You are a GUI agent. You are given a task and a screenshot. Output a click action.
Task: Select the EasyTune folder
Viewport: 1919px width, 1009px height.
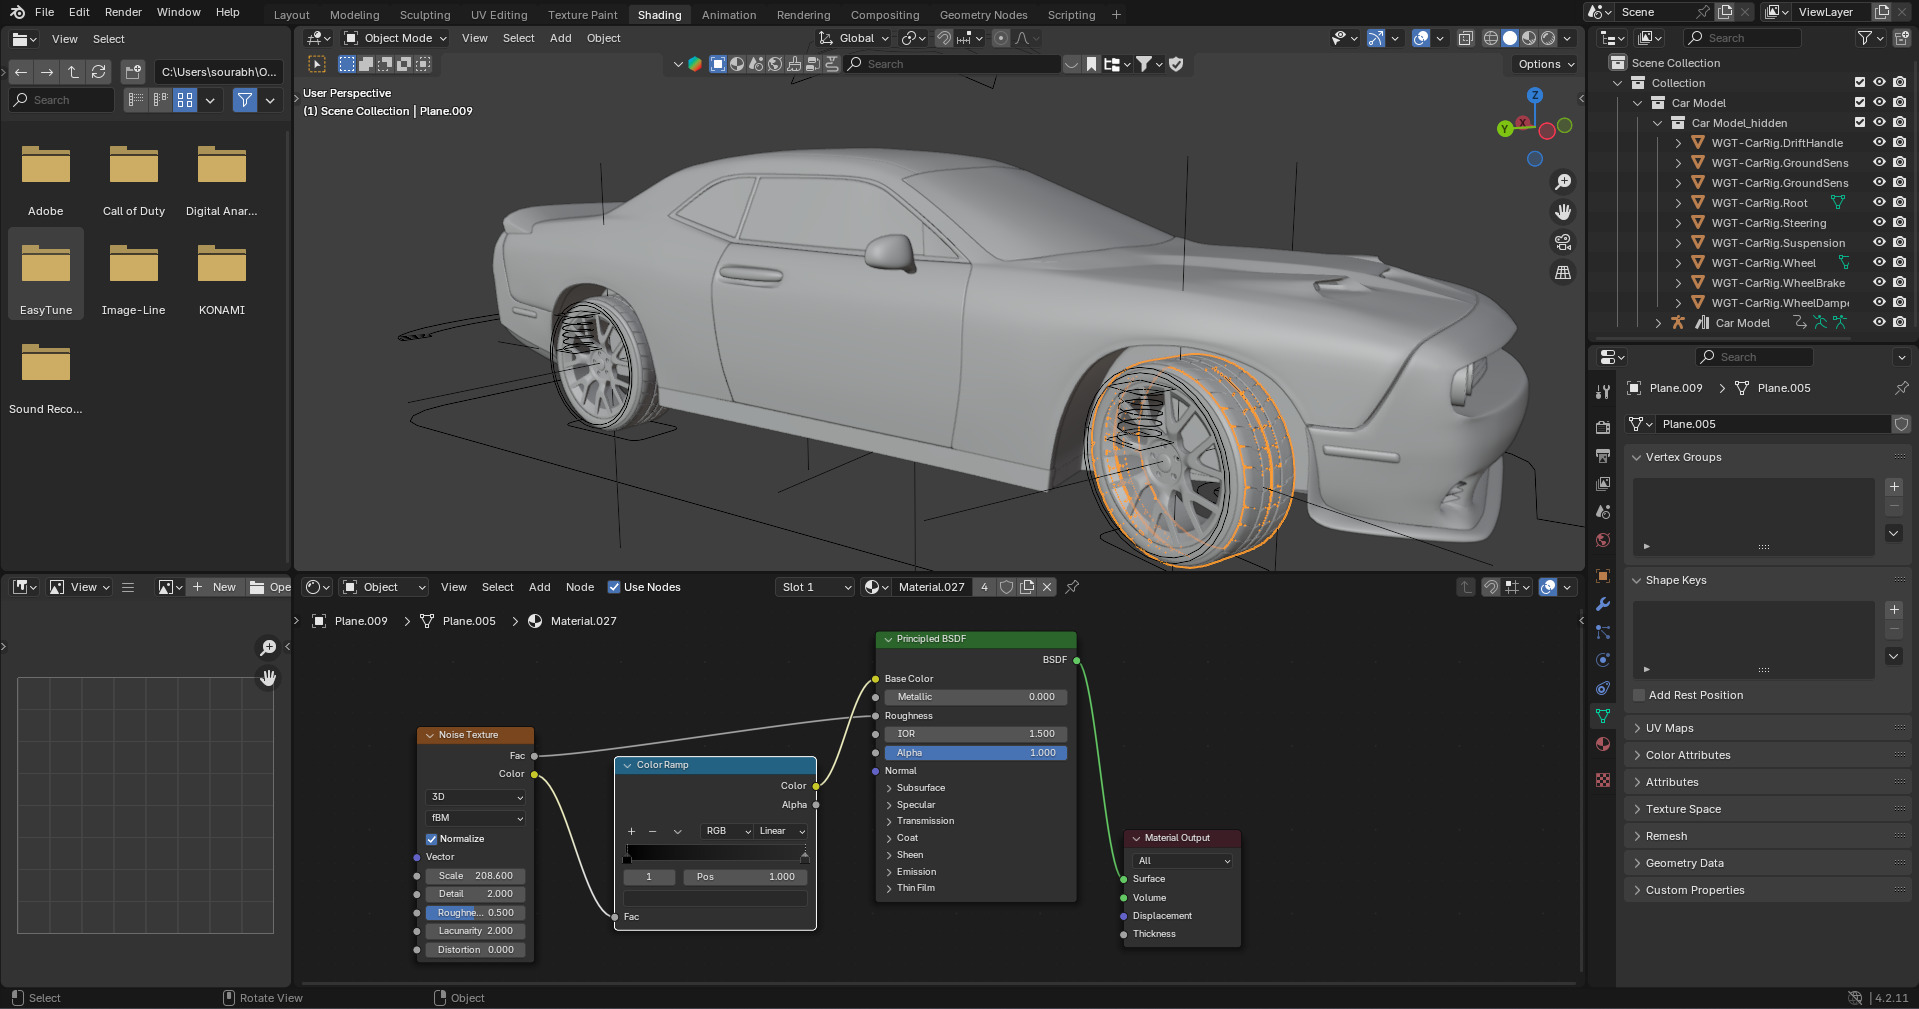click(x=46, y=273)
